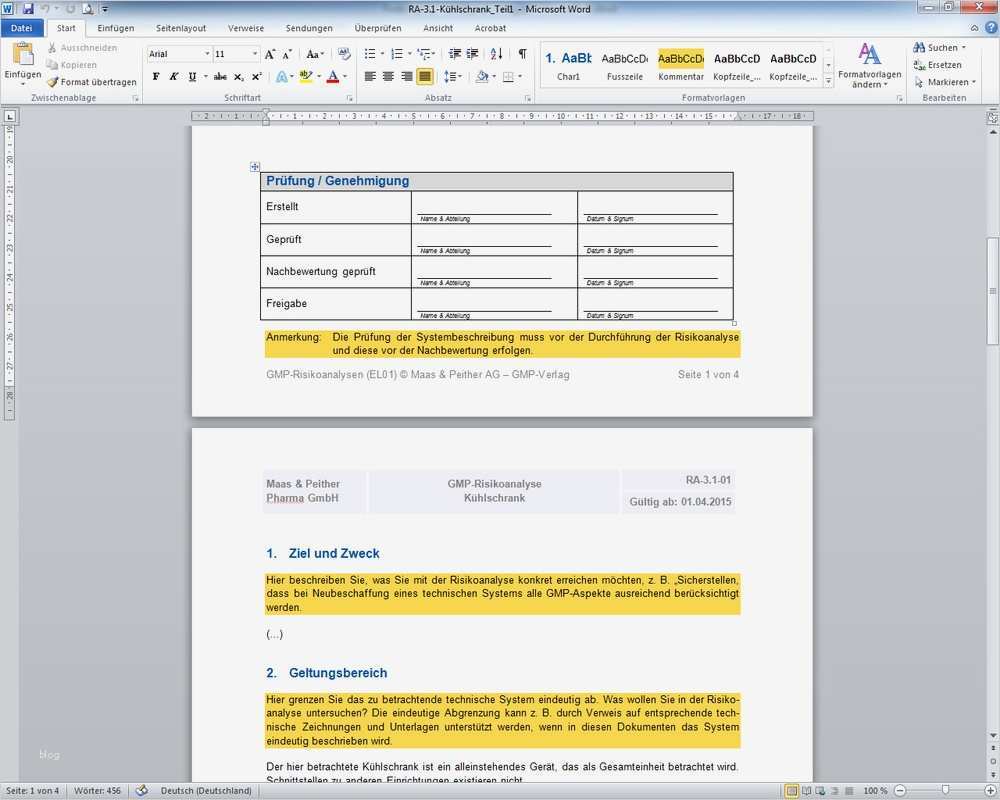Switch to the Verweise tab
This screenshot has width=1000, height=800.
[x=246, y=28]
